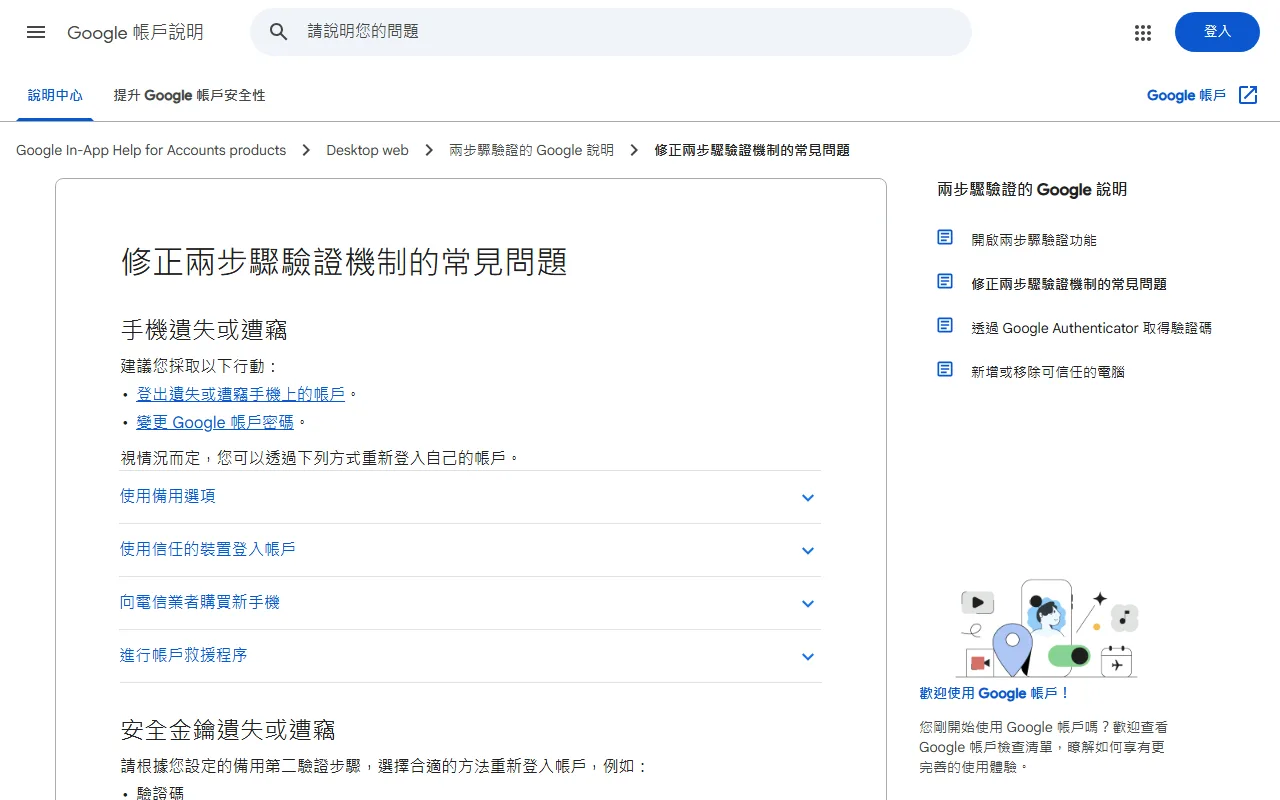Click the 安全金鑰遺失或遭竊 heading
This screenshot has height=800, width=1280.
[228, 729]
